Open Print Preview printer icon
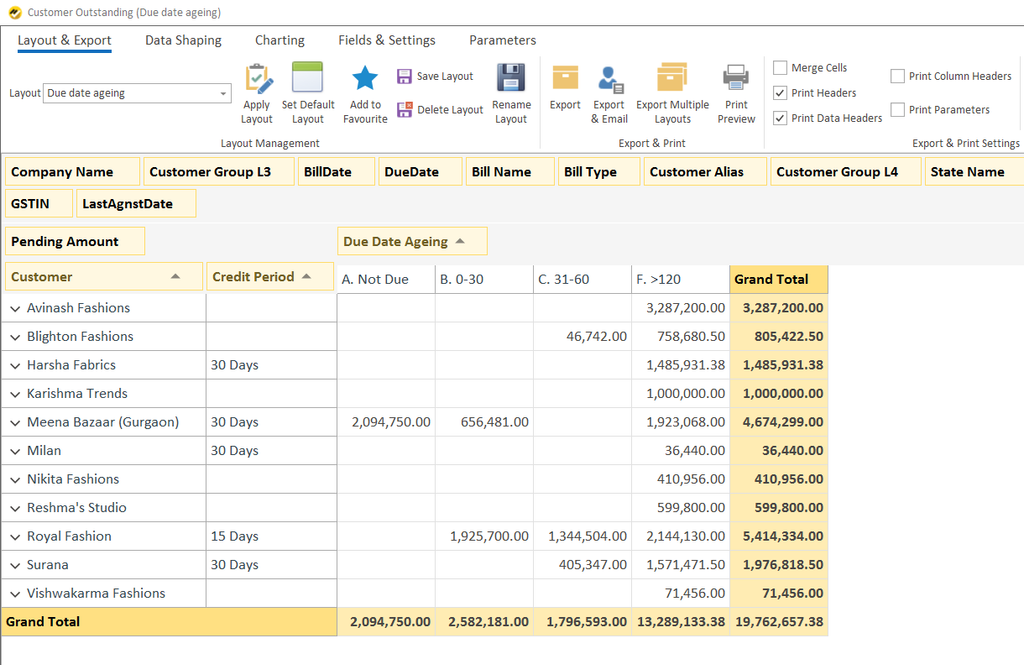Viewport: 1024px width, 665px height. (736, 78)
